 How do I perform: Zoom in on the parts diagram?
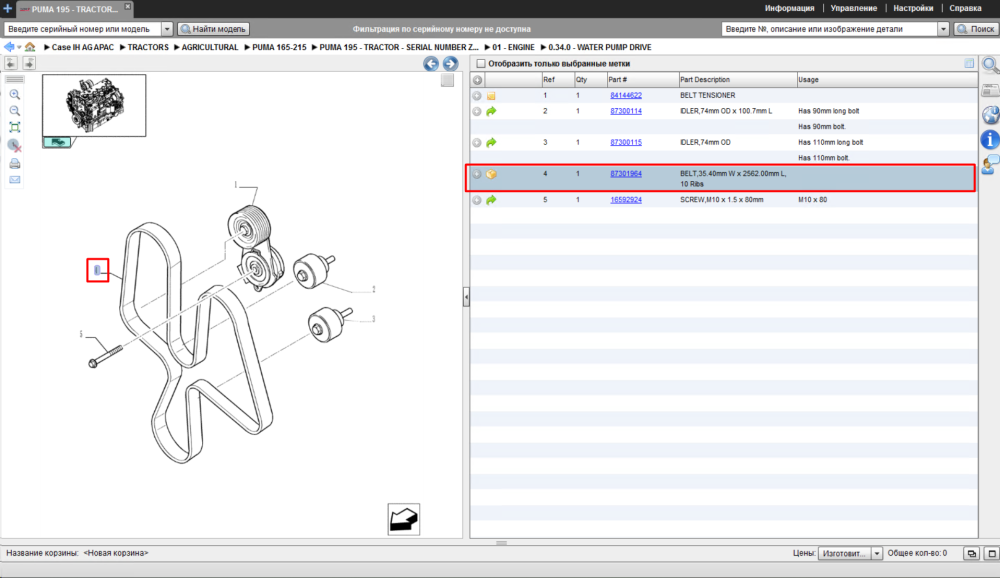15,94
